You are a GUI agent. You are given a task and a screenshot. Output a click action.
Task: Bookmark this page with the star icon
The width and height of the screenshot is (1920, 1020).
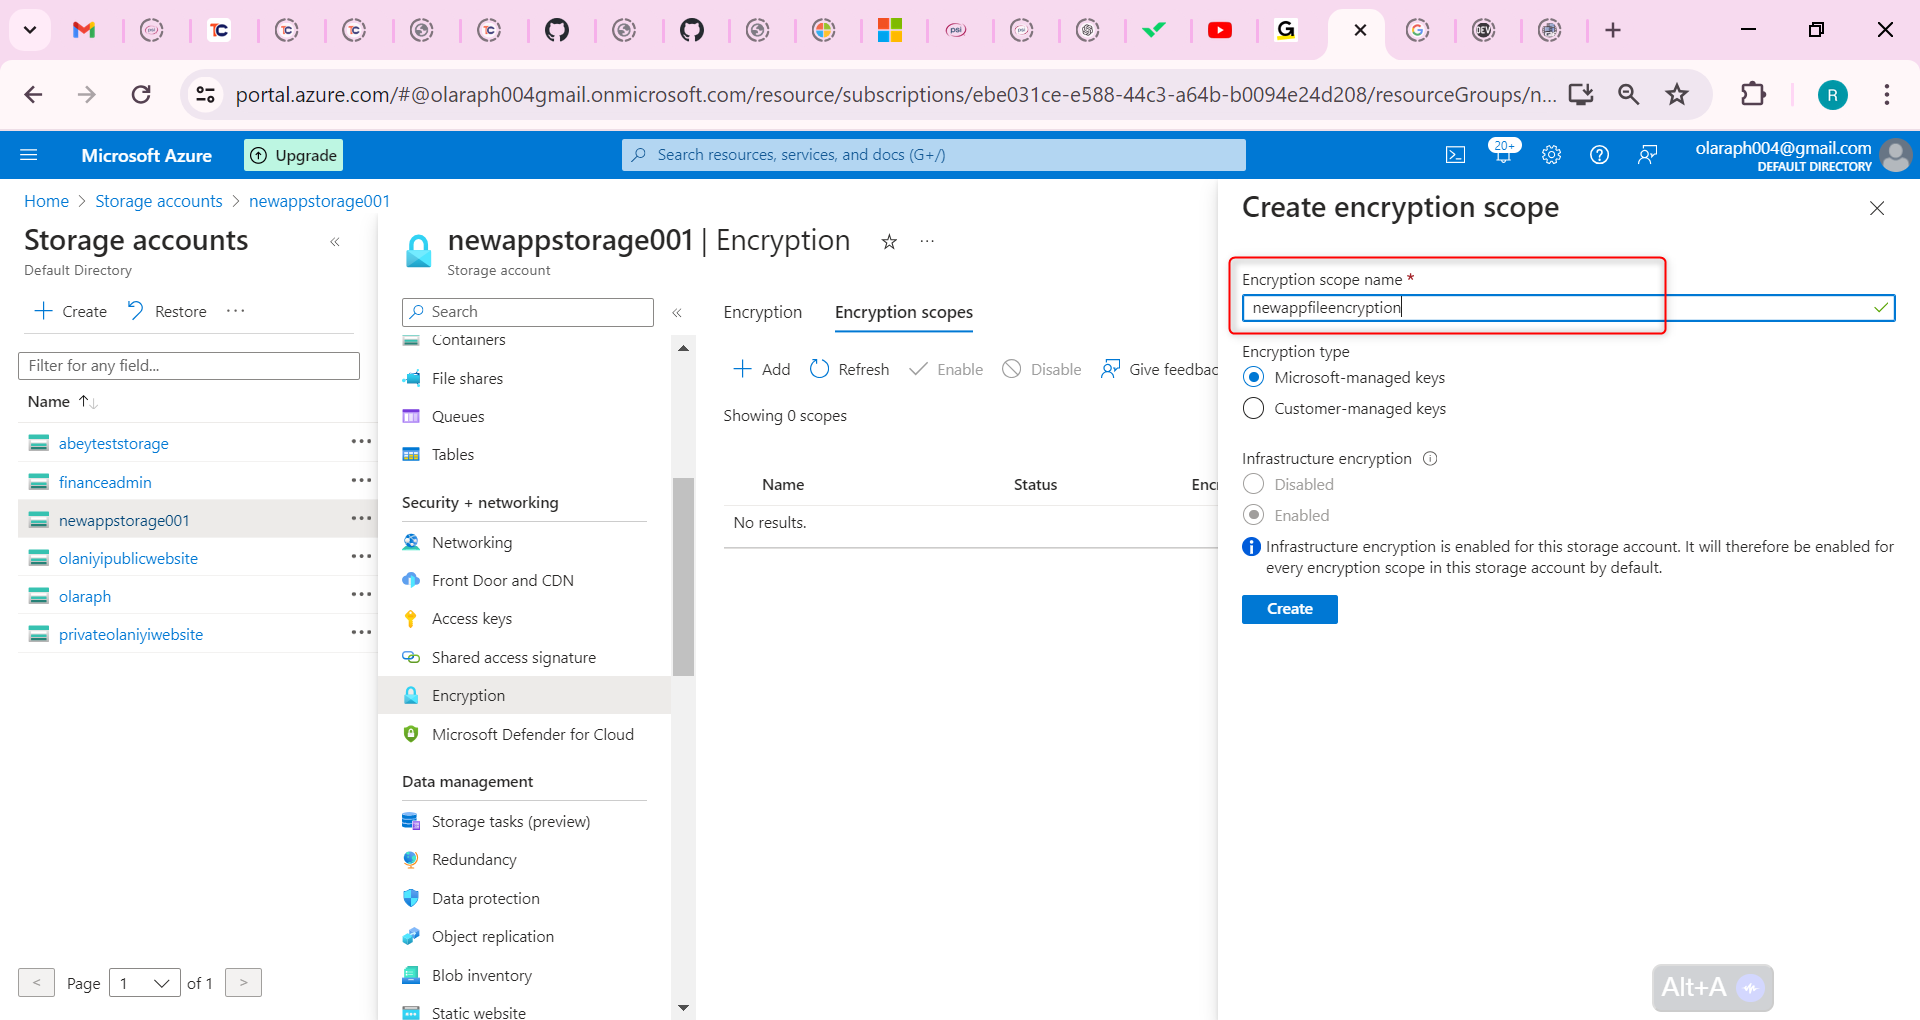click(x=1677, y=94)
